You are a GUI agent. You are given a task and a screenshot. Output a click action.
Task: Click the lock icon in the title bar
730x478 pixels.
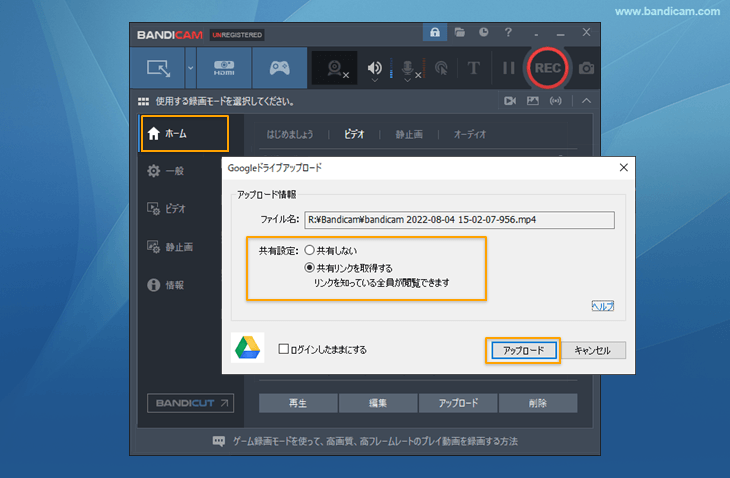435,32
